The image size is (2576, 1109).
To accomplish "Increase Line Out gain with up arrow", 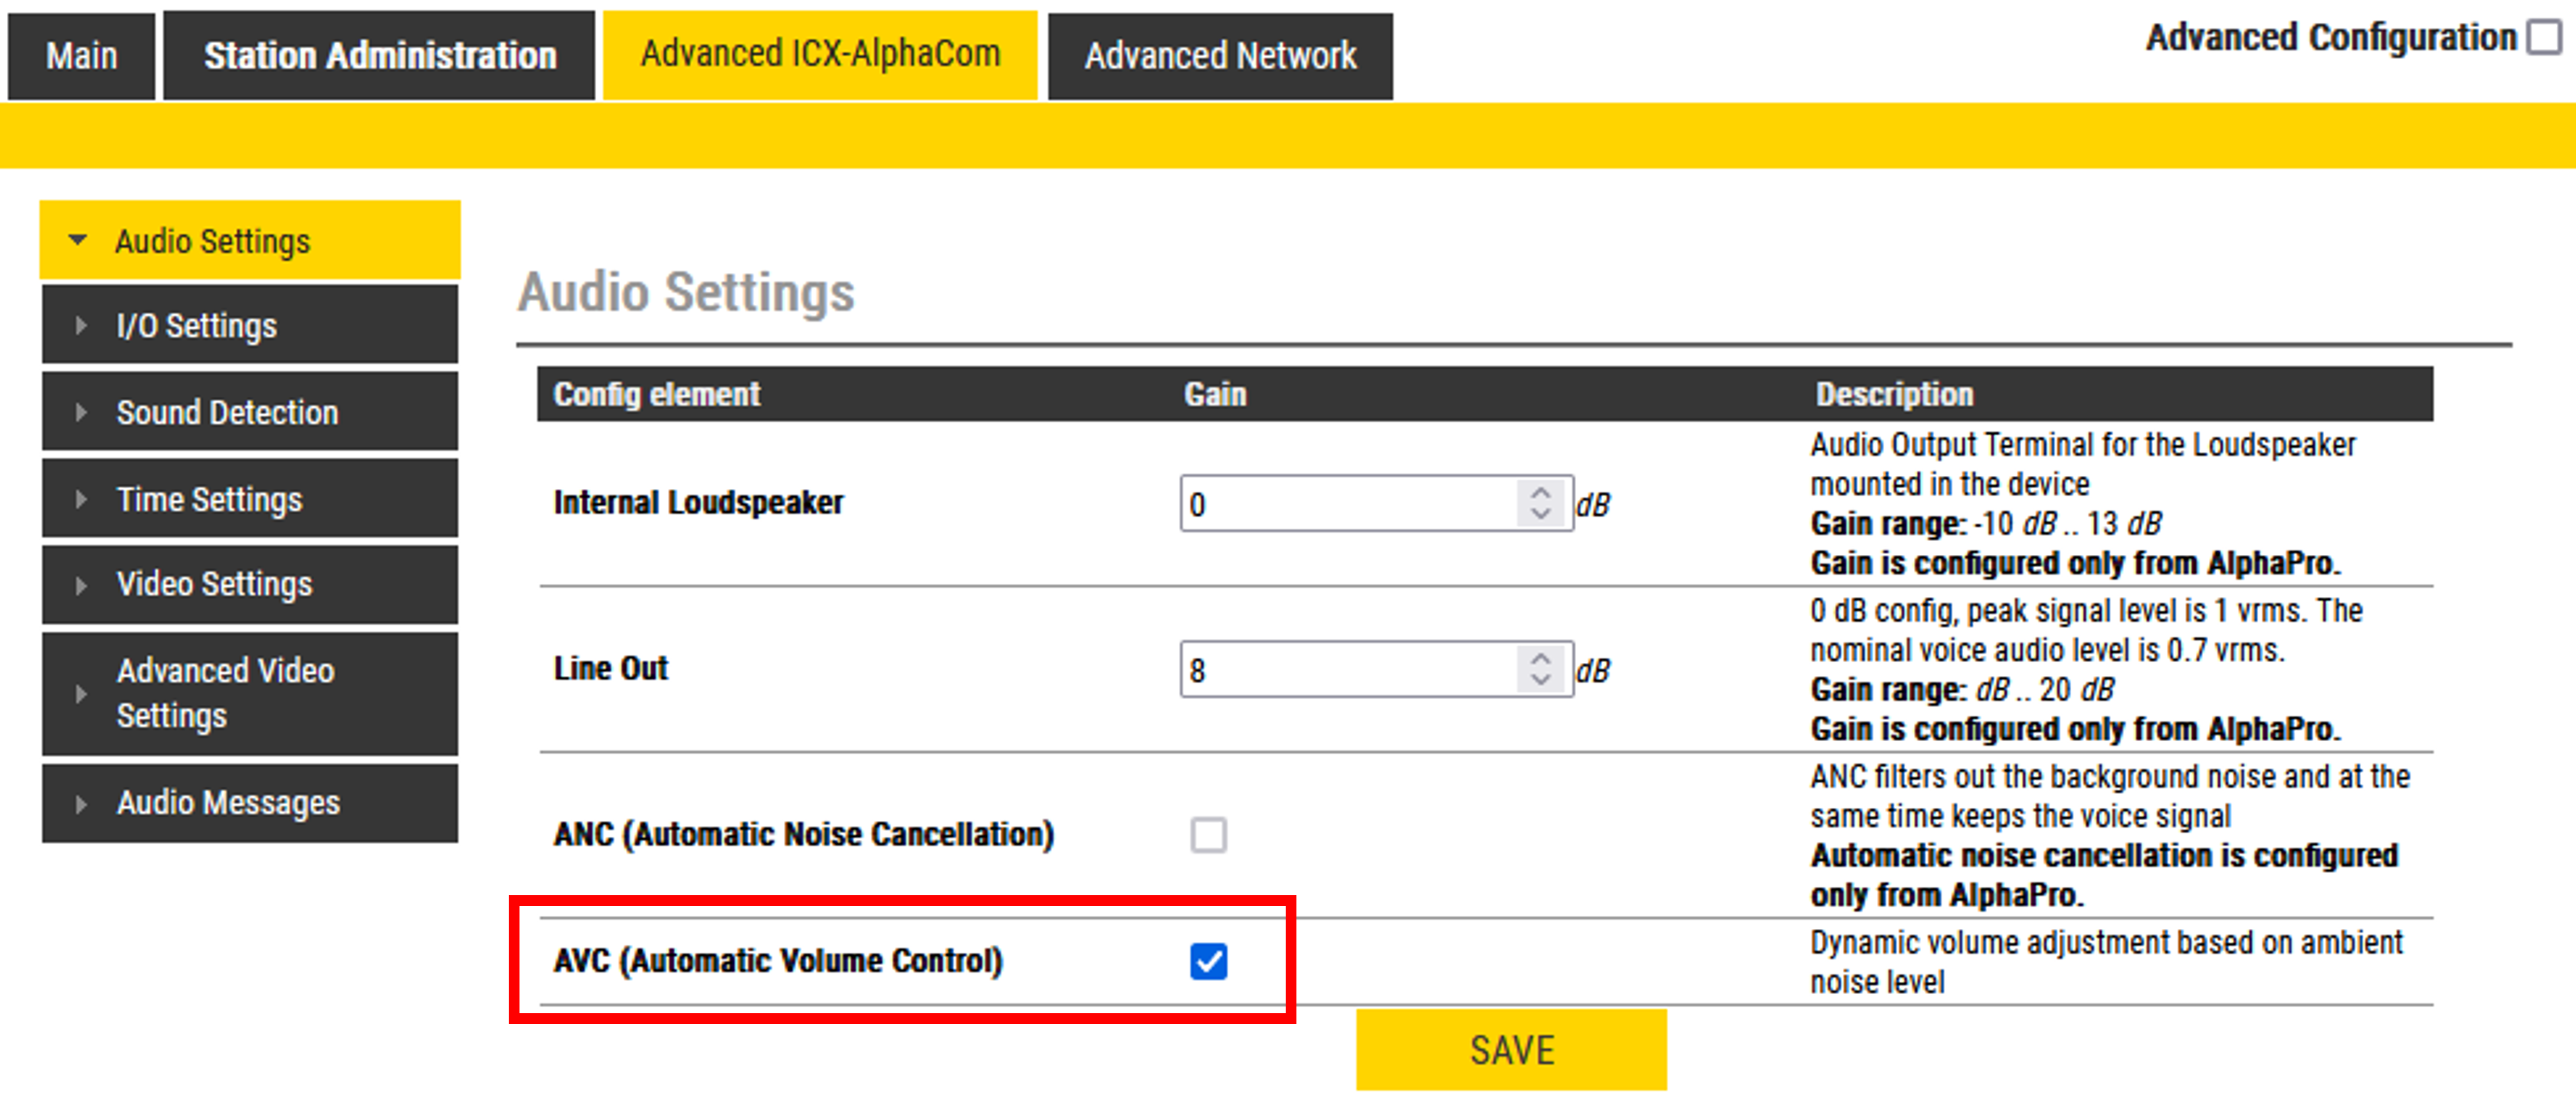I will [1540, 659].
